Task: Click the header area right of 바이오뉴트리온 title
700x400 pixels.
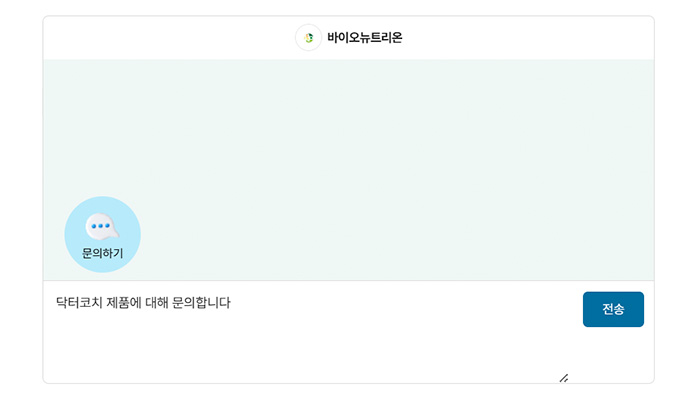Action: click(x=528, y=38)
